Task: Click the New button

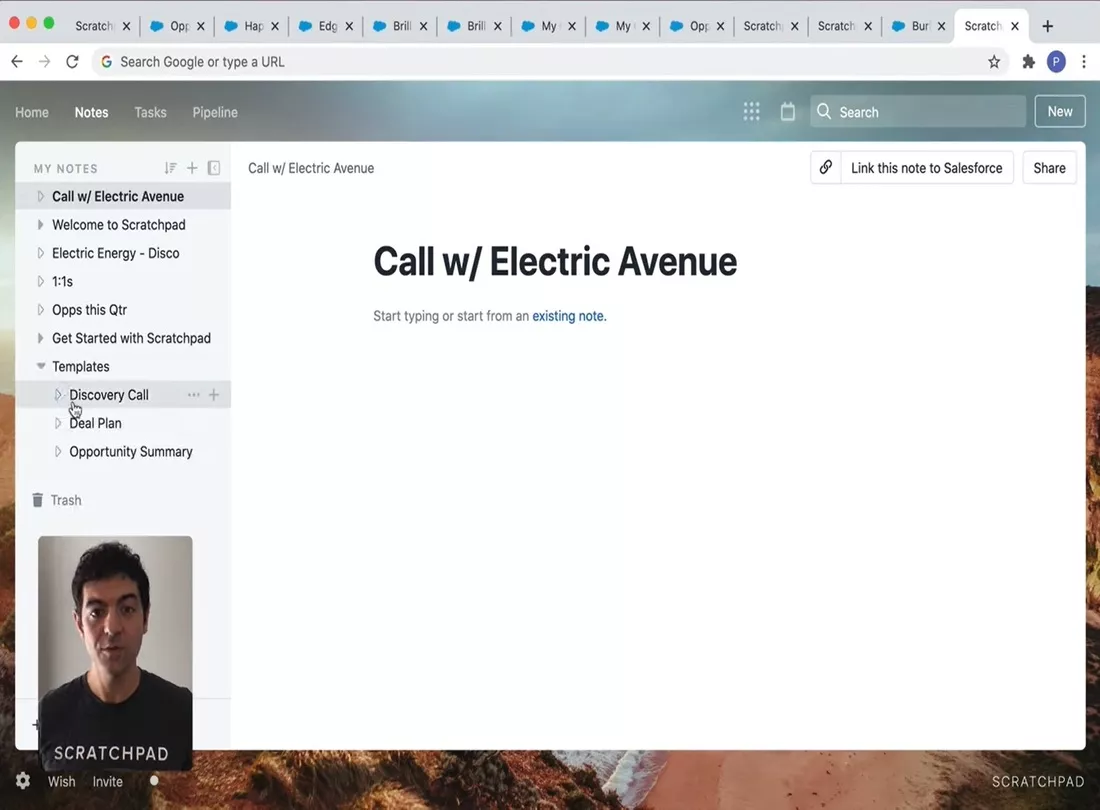Action: 1060,112
